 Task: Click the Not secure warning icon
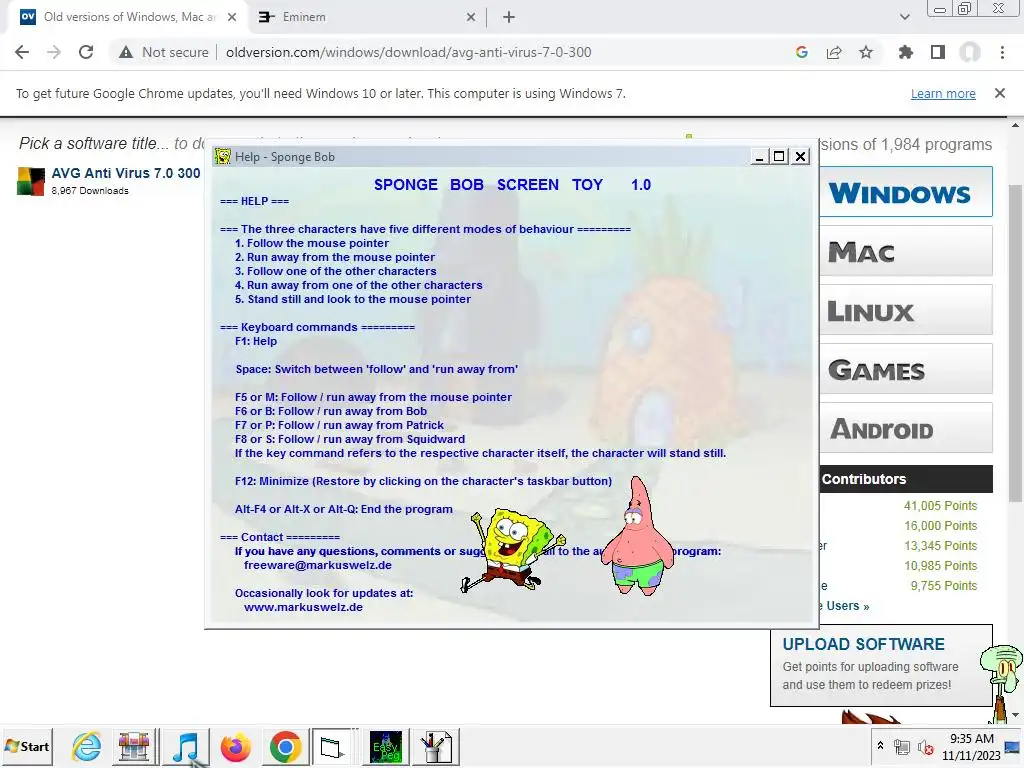(126, 52)
